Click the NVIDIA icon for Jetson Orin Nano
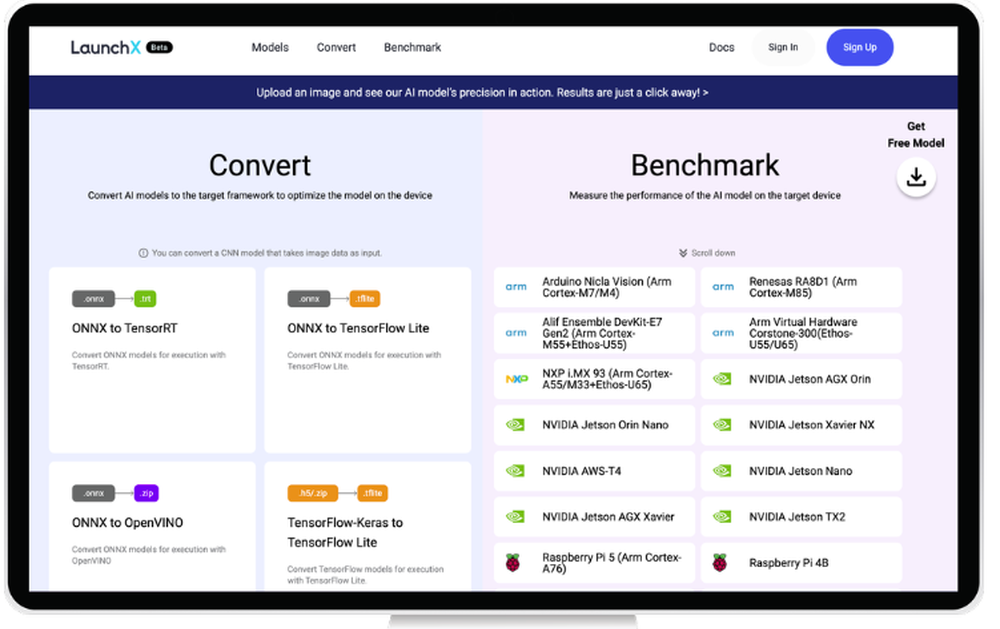 pos(515,425)
